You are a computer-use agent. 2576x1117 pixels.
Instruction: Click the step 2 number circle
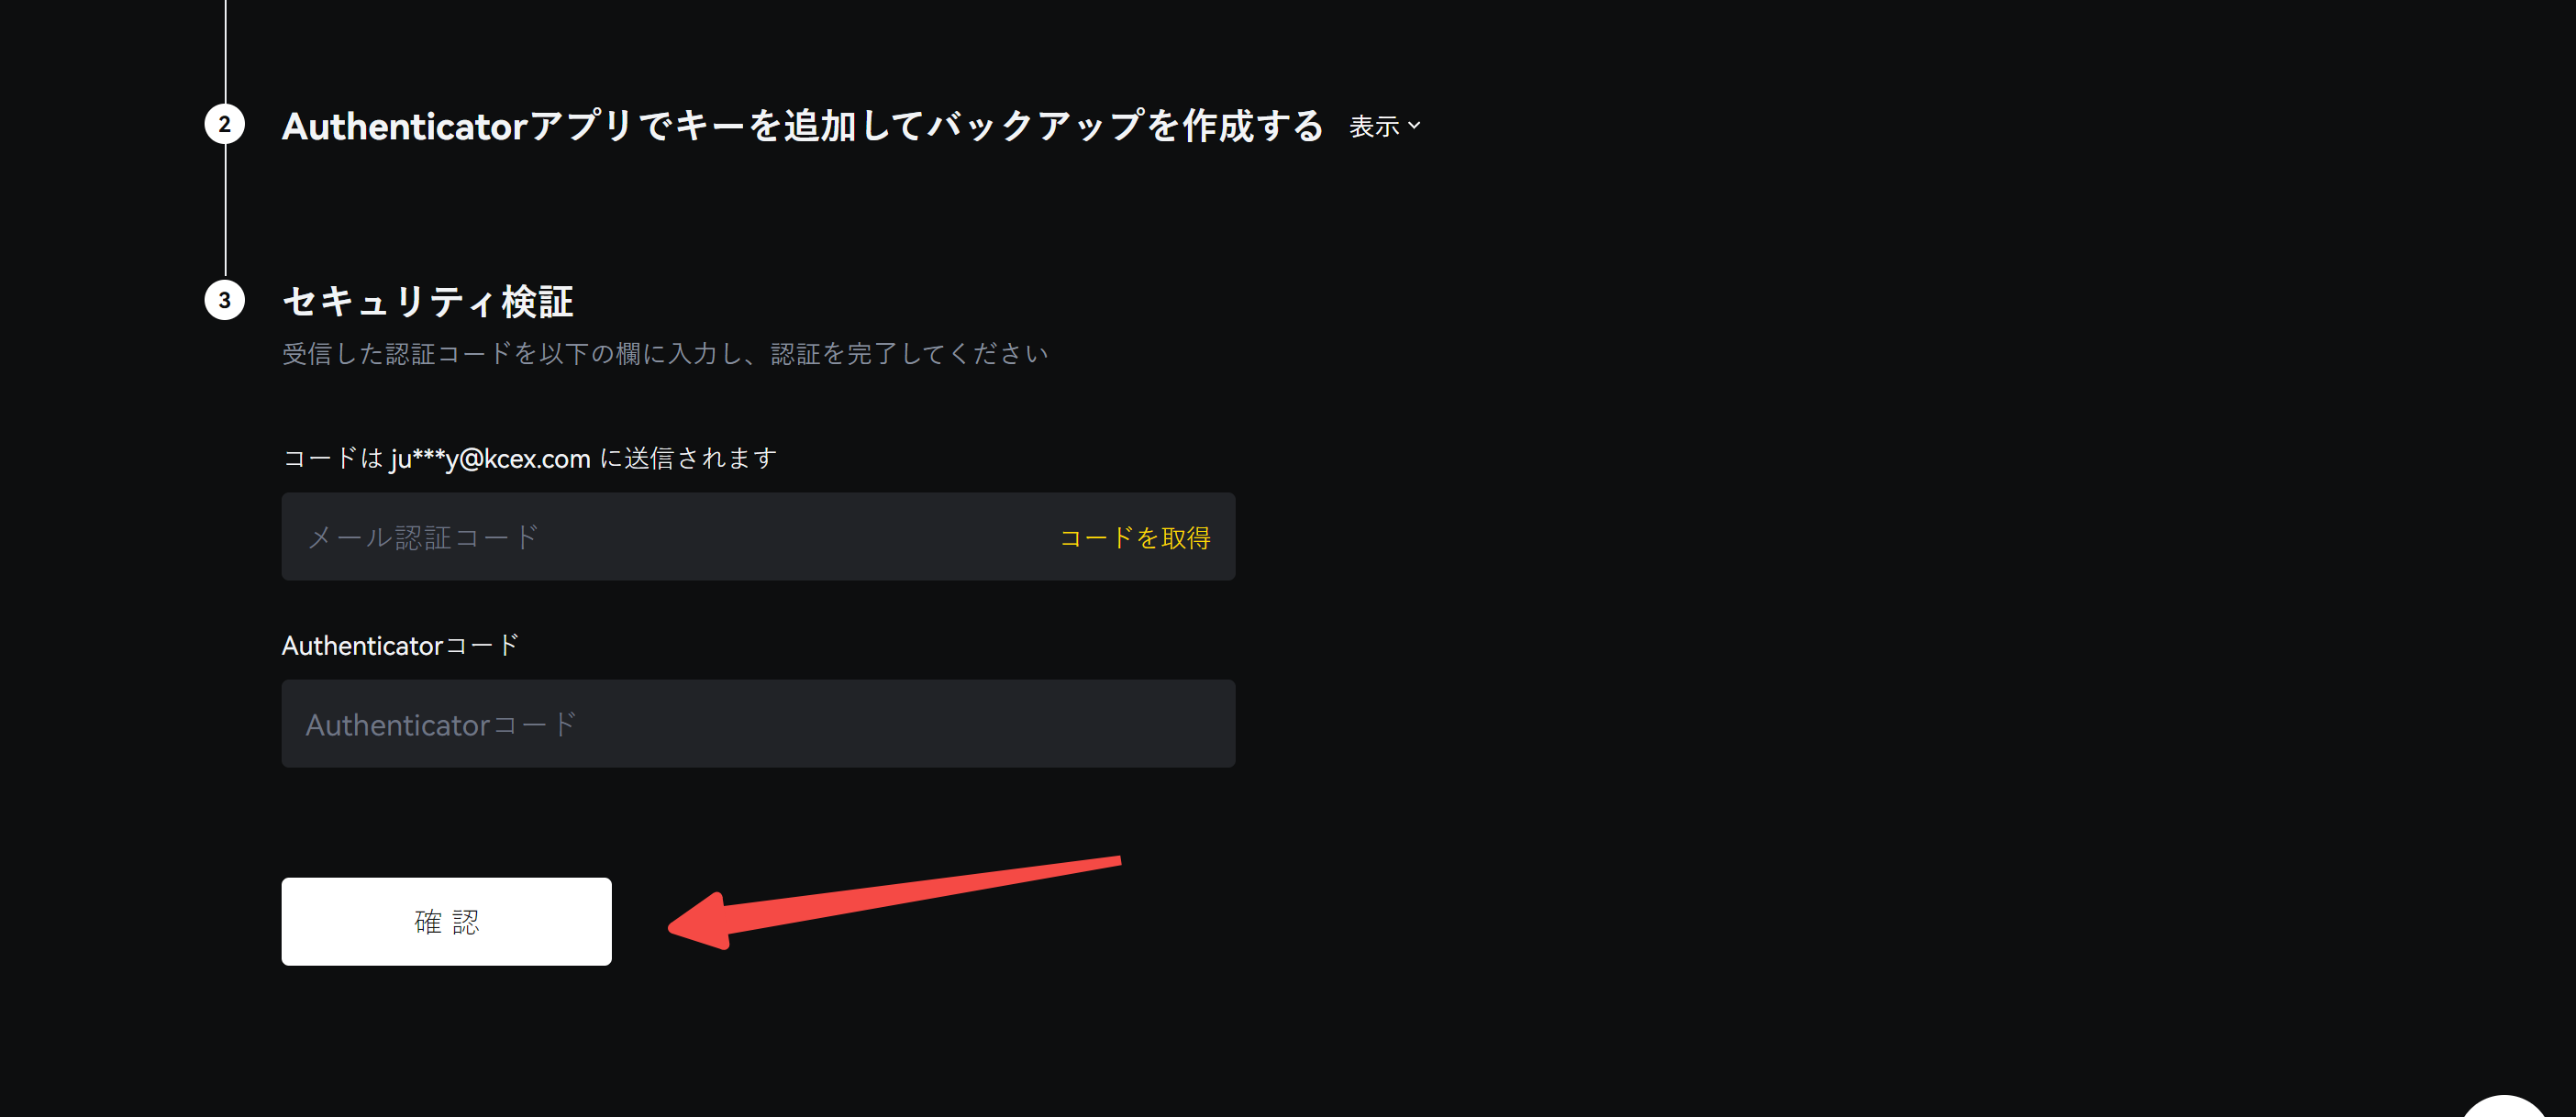point(224,124)
